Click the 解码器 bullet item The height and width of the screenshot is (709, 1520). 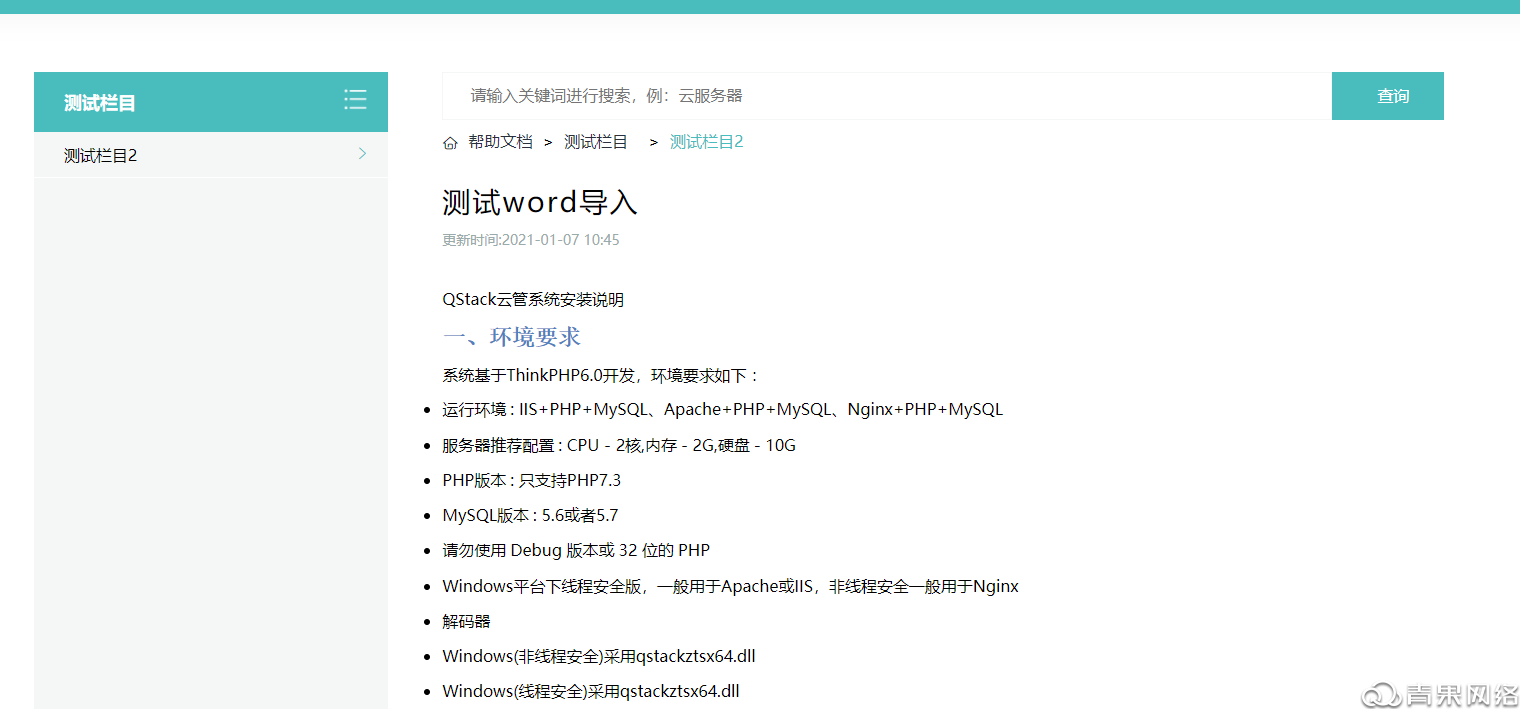tap(467, 622)
